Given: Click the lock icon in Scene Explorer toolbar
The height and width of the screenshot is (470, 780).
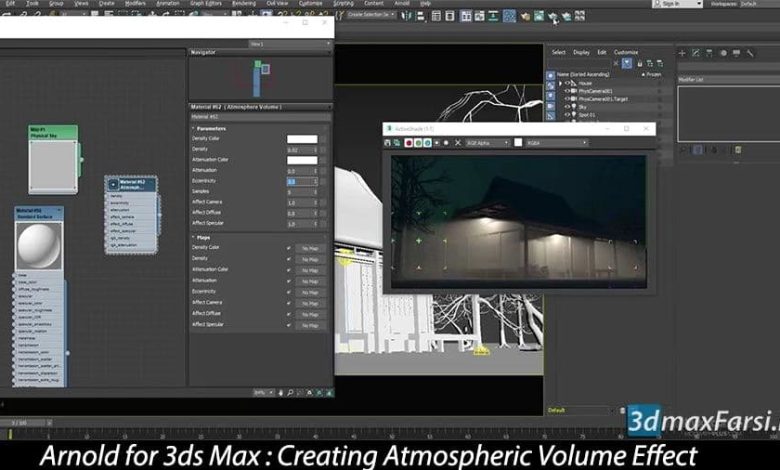Looking at the screenshot, I should coord(640,64).
